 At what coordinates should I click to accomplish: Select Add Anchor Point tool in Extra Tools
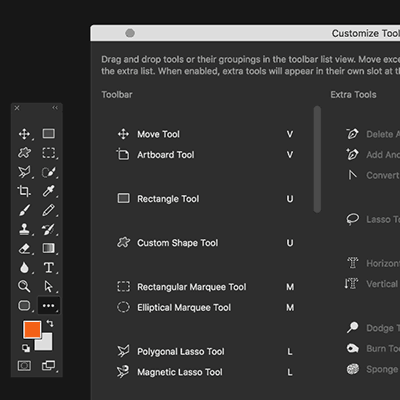[372, 155]
